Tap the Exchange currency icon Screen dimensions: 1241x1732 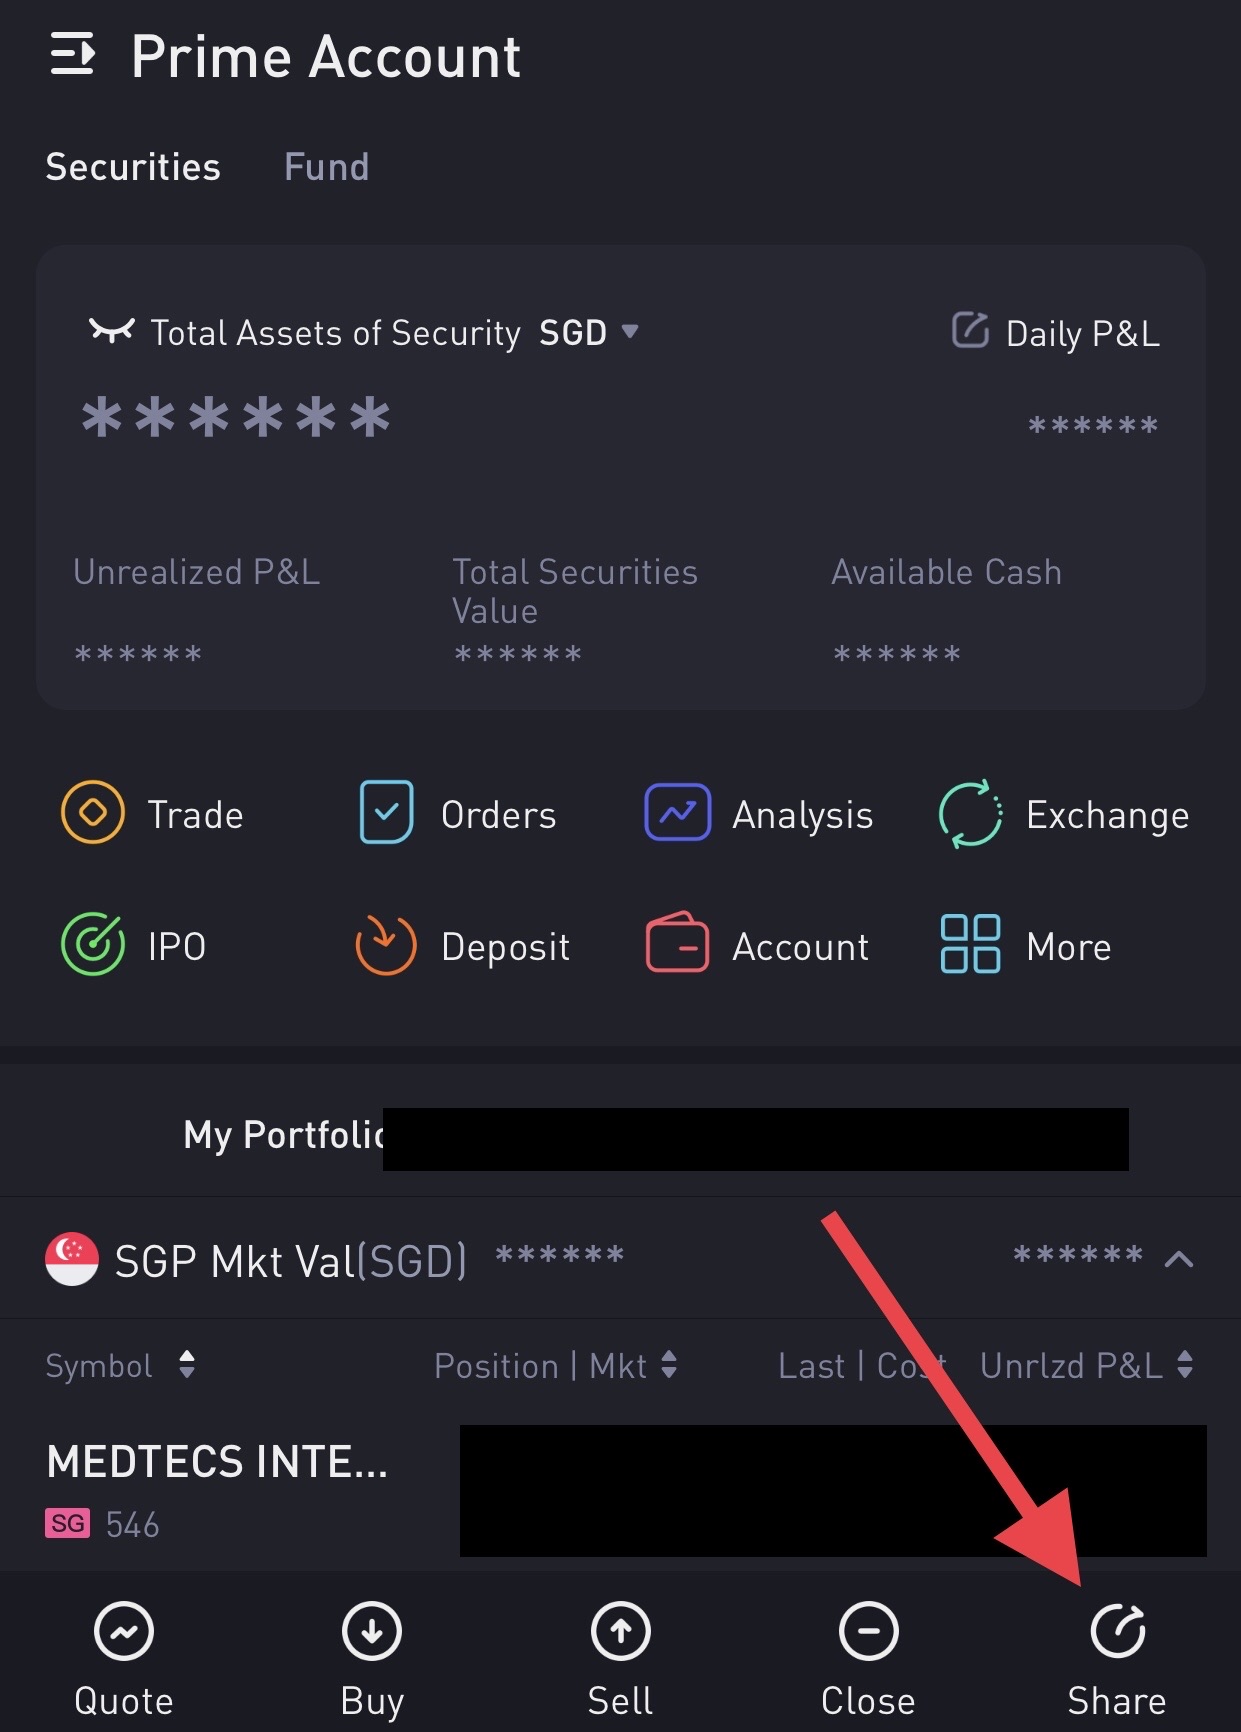click(x=969, y=814)
